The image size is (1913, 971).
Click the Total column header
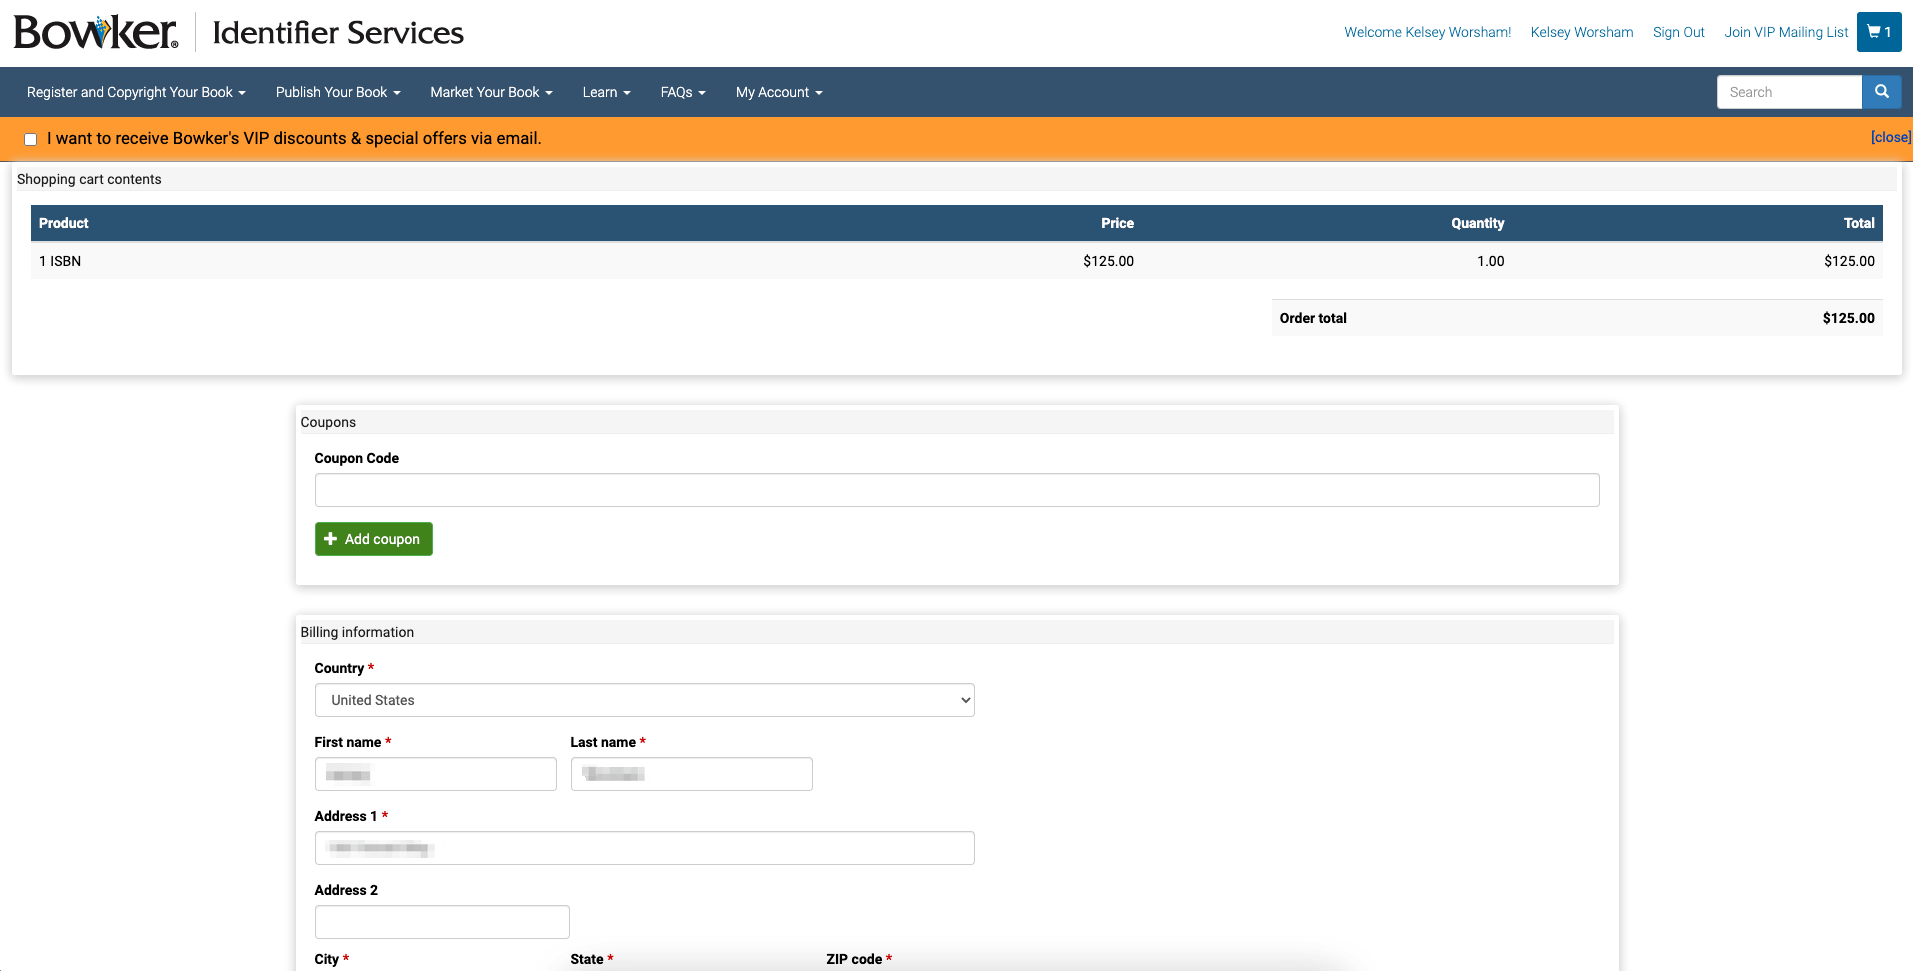pos(1859,223)
